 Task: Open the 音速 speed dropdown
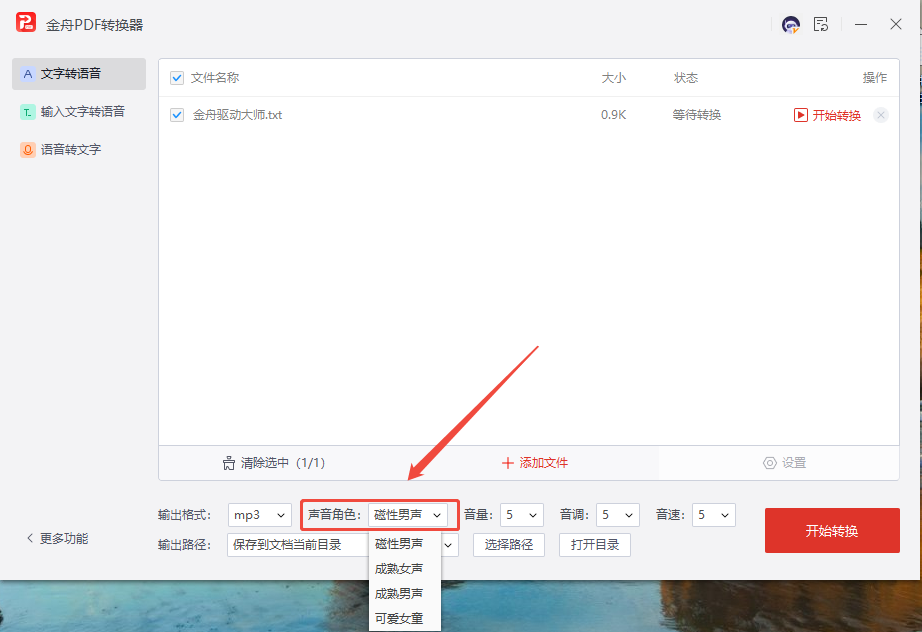713,515
